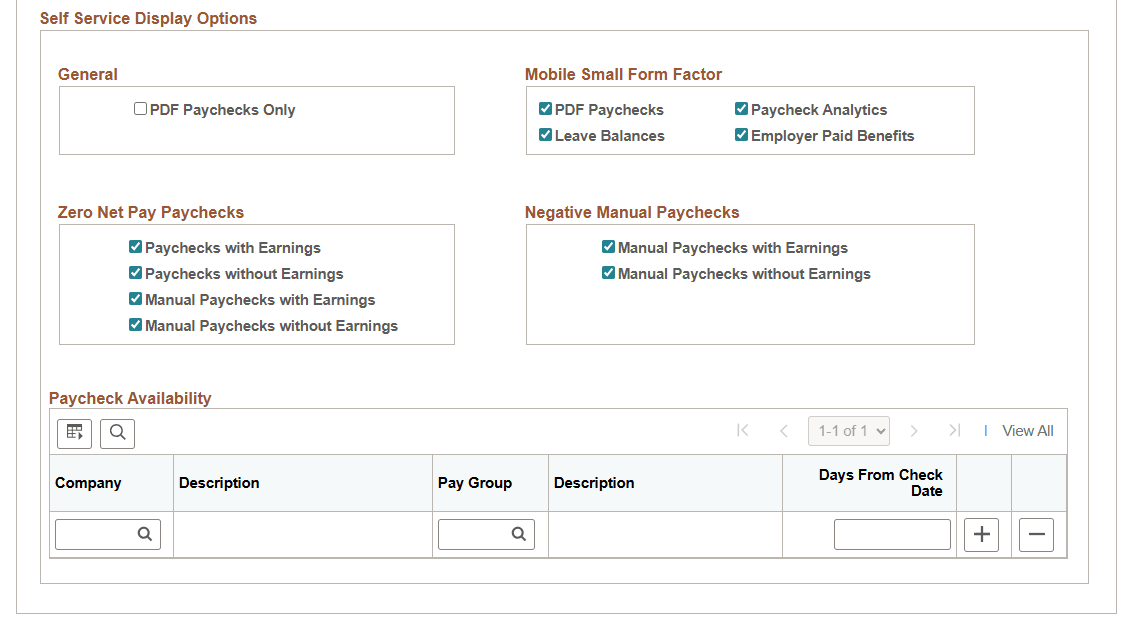
Task: Disable Manual Paychecks without Earnings under Negative Manual
Action: pos(608,273)
